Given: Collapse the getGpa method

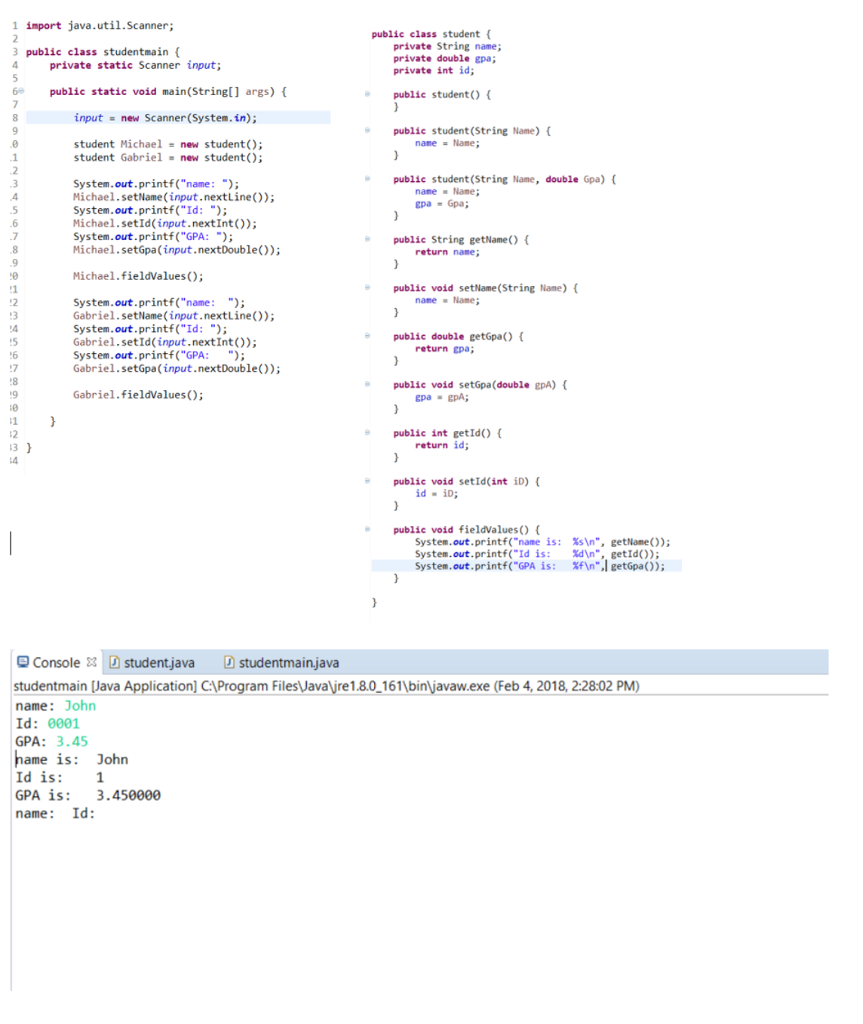Looking at the screenshot, I should coord(366,335).
